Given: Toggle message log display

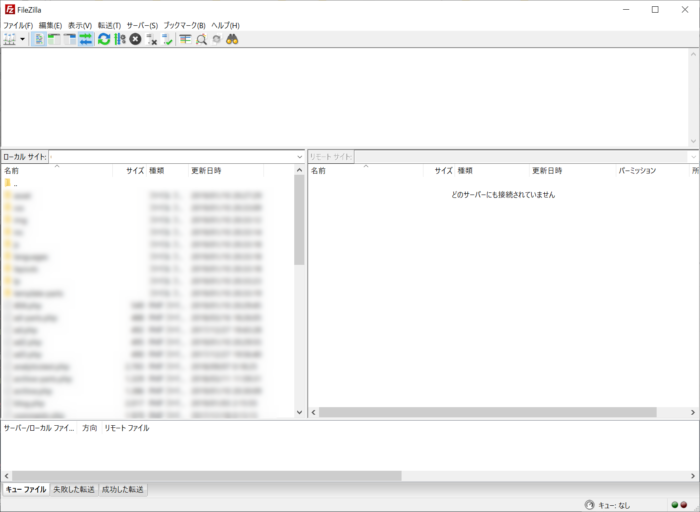Looking at the screenshot, I should click(39, 39).
